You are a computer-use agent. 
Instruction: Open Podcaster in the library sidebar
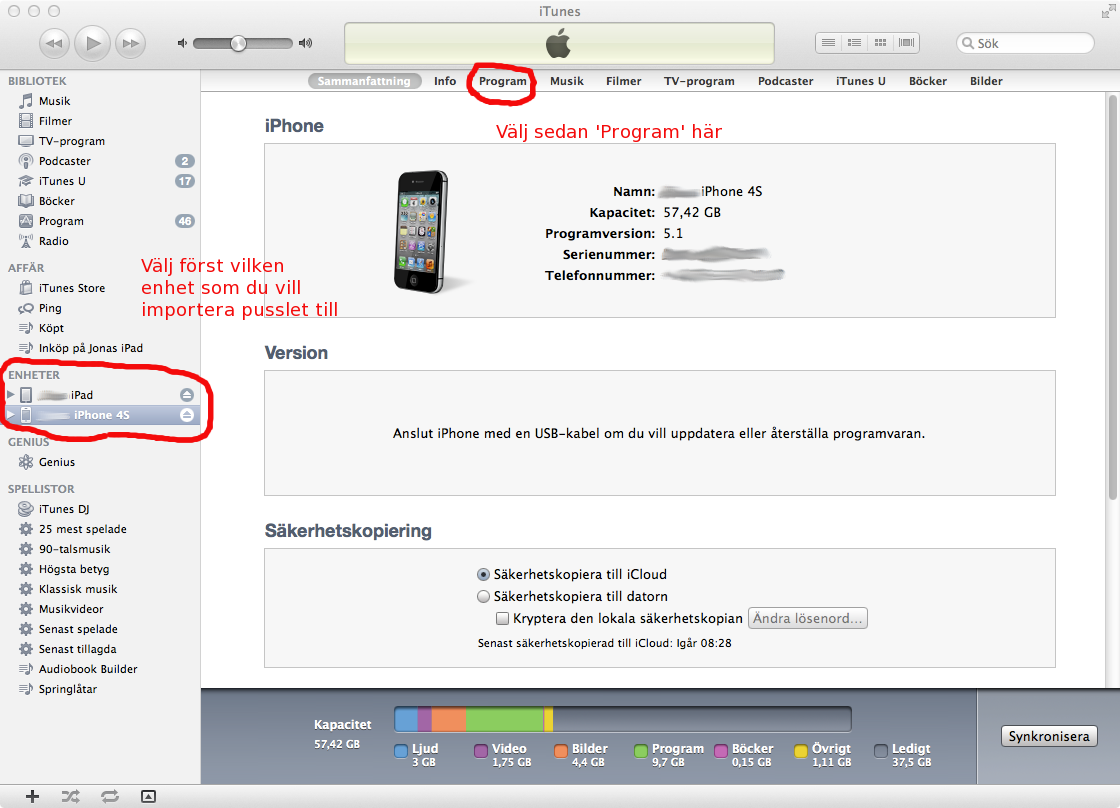pyautogui.click(x=100, y=161)
